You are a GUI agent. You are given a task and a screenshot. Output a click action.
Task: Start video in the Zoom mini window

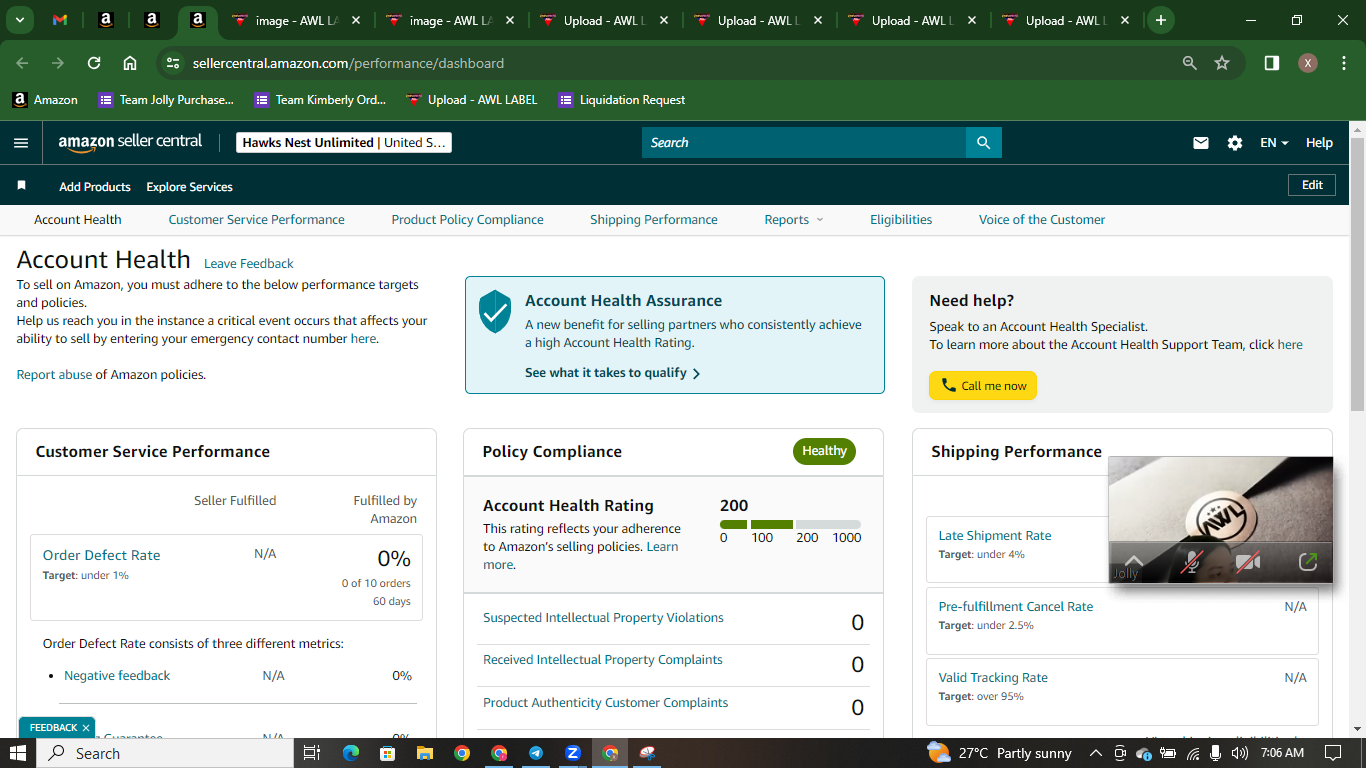pos(1247,562)
